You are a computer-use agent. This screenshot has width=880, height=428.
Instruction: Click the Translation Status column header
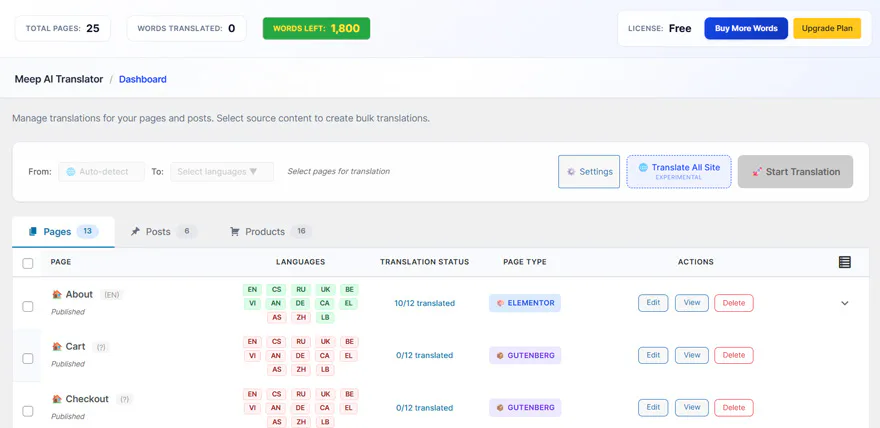tap(424, 262)
